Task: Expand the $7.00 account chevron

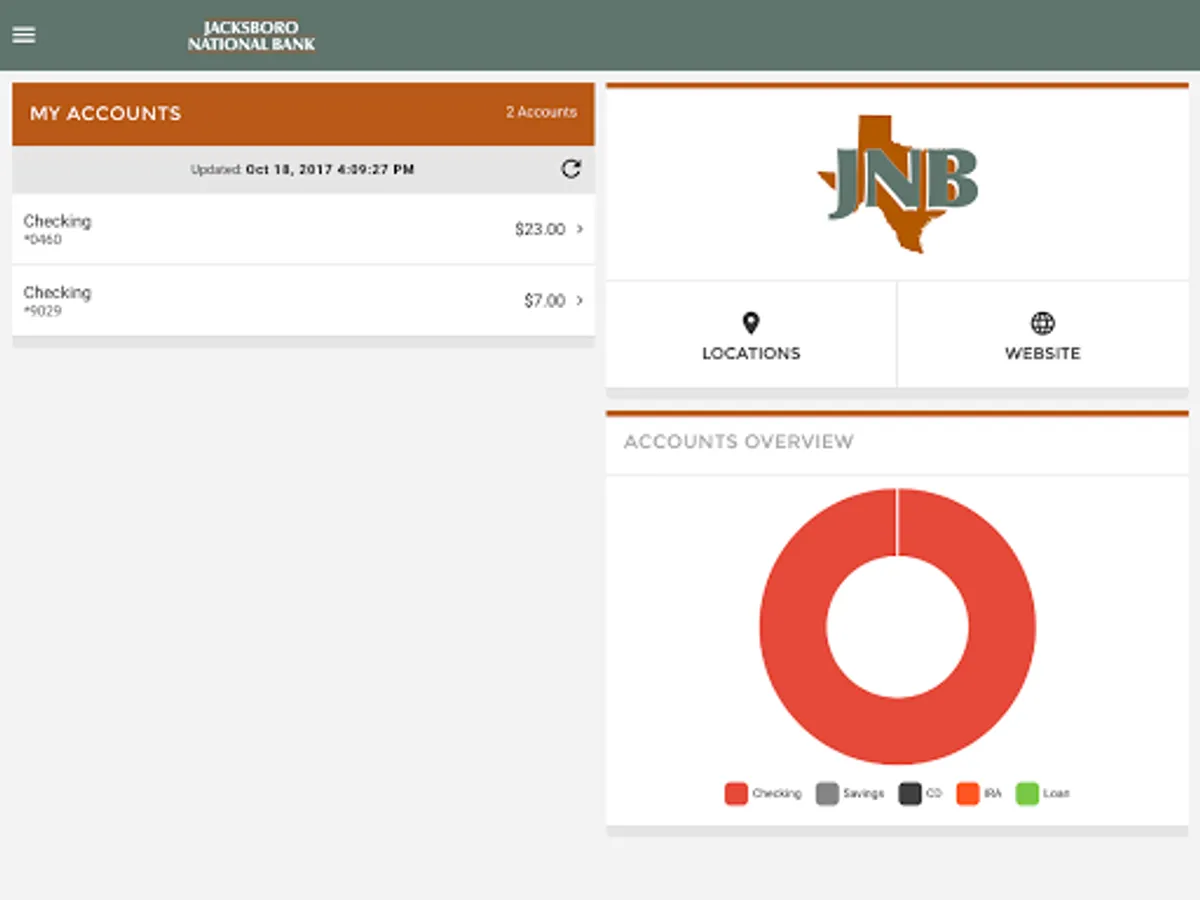Action: pos(580,300)
